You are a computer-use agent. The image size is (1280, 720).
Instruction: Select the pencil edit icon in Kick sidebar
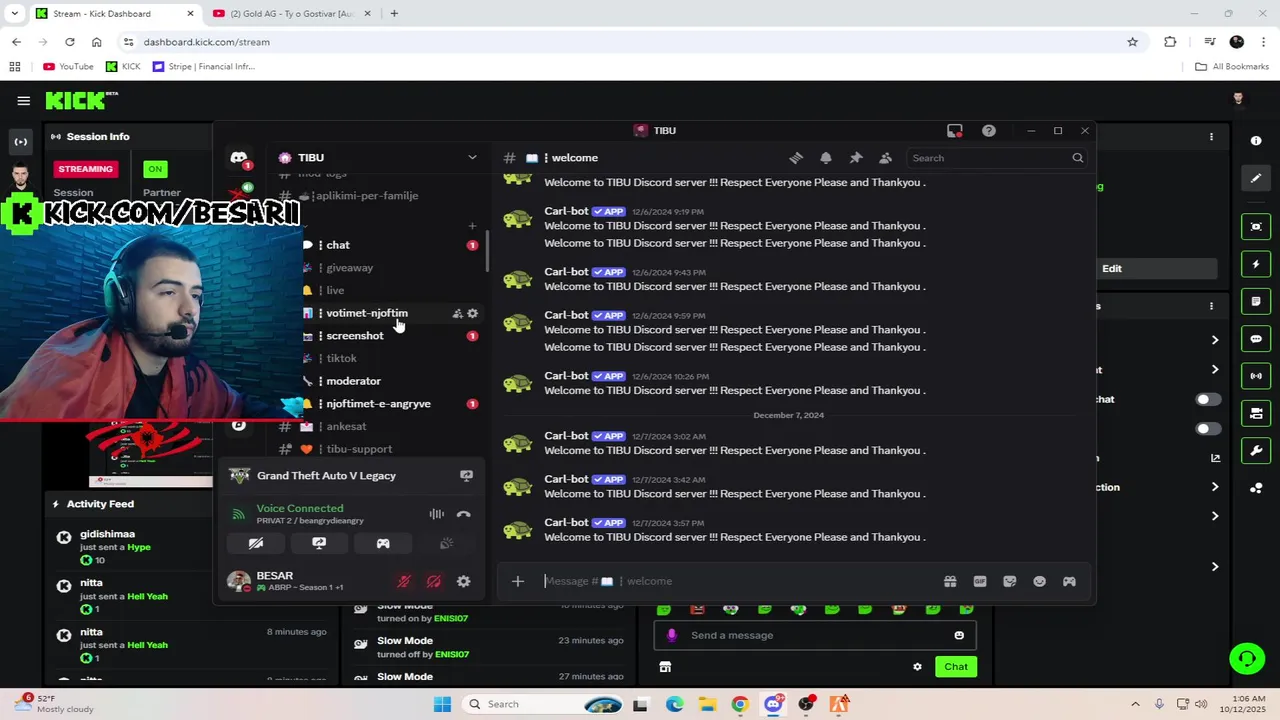(1256, 178)
